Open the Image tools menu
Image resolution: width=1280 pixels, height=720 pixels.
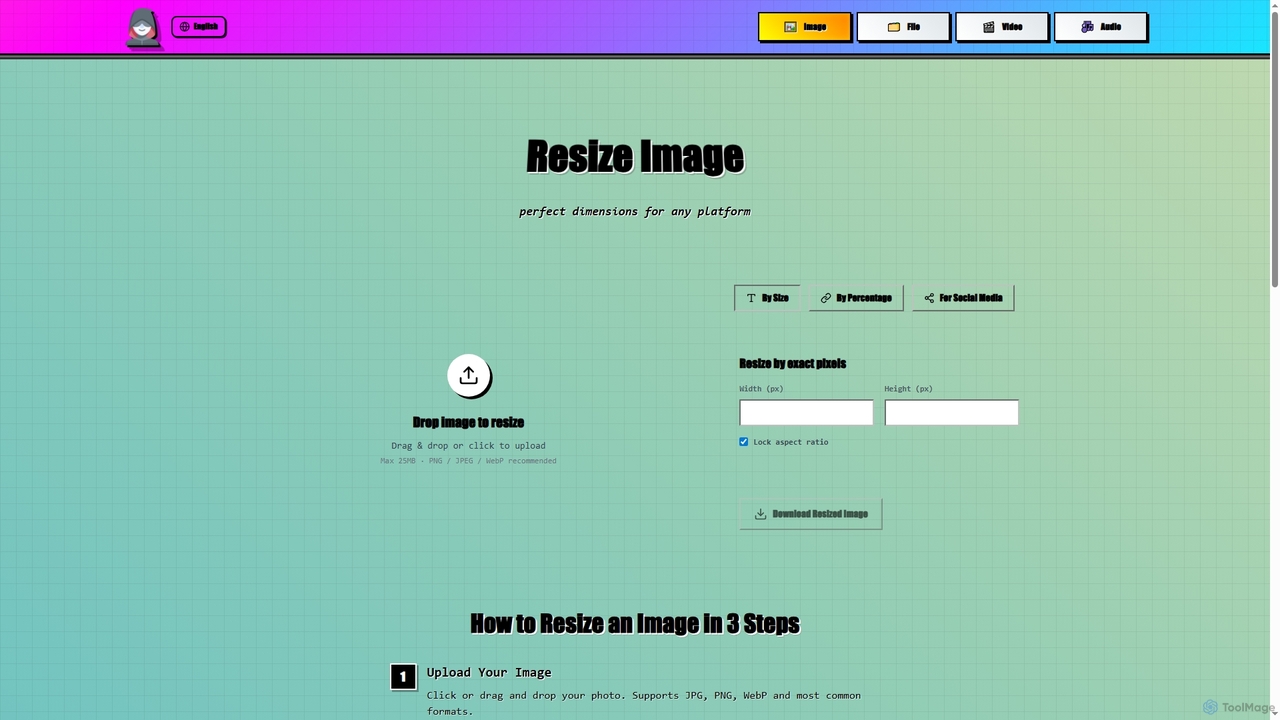click(804, 27)
